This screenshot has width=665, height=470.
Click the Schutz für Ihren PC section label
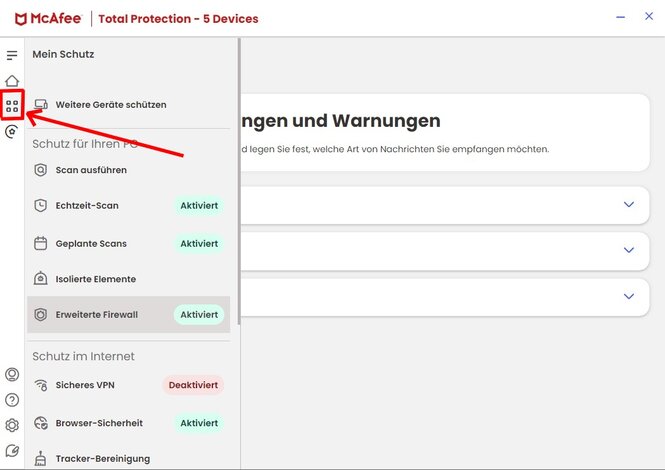[85, 144]
